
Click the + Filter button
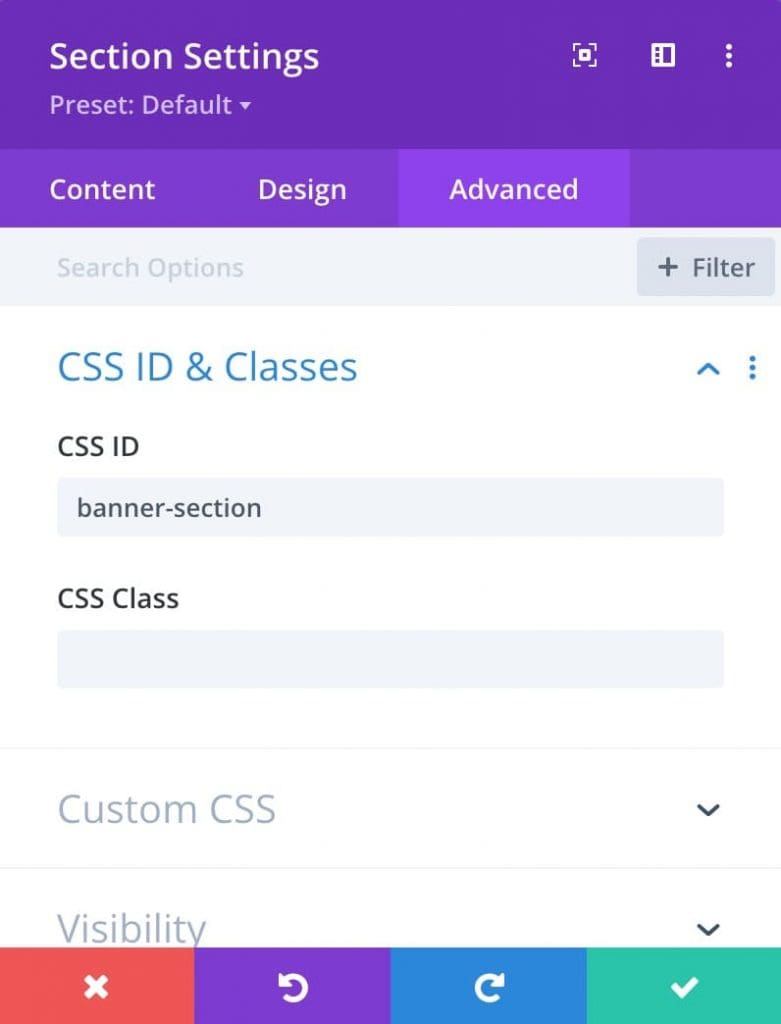(x=705, y=267)
